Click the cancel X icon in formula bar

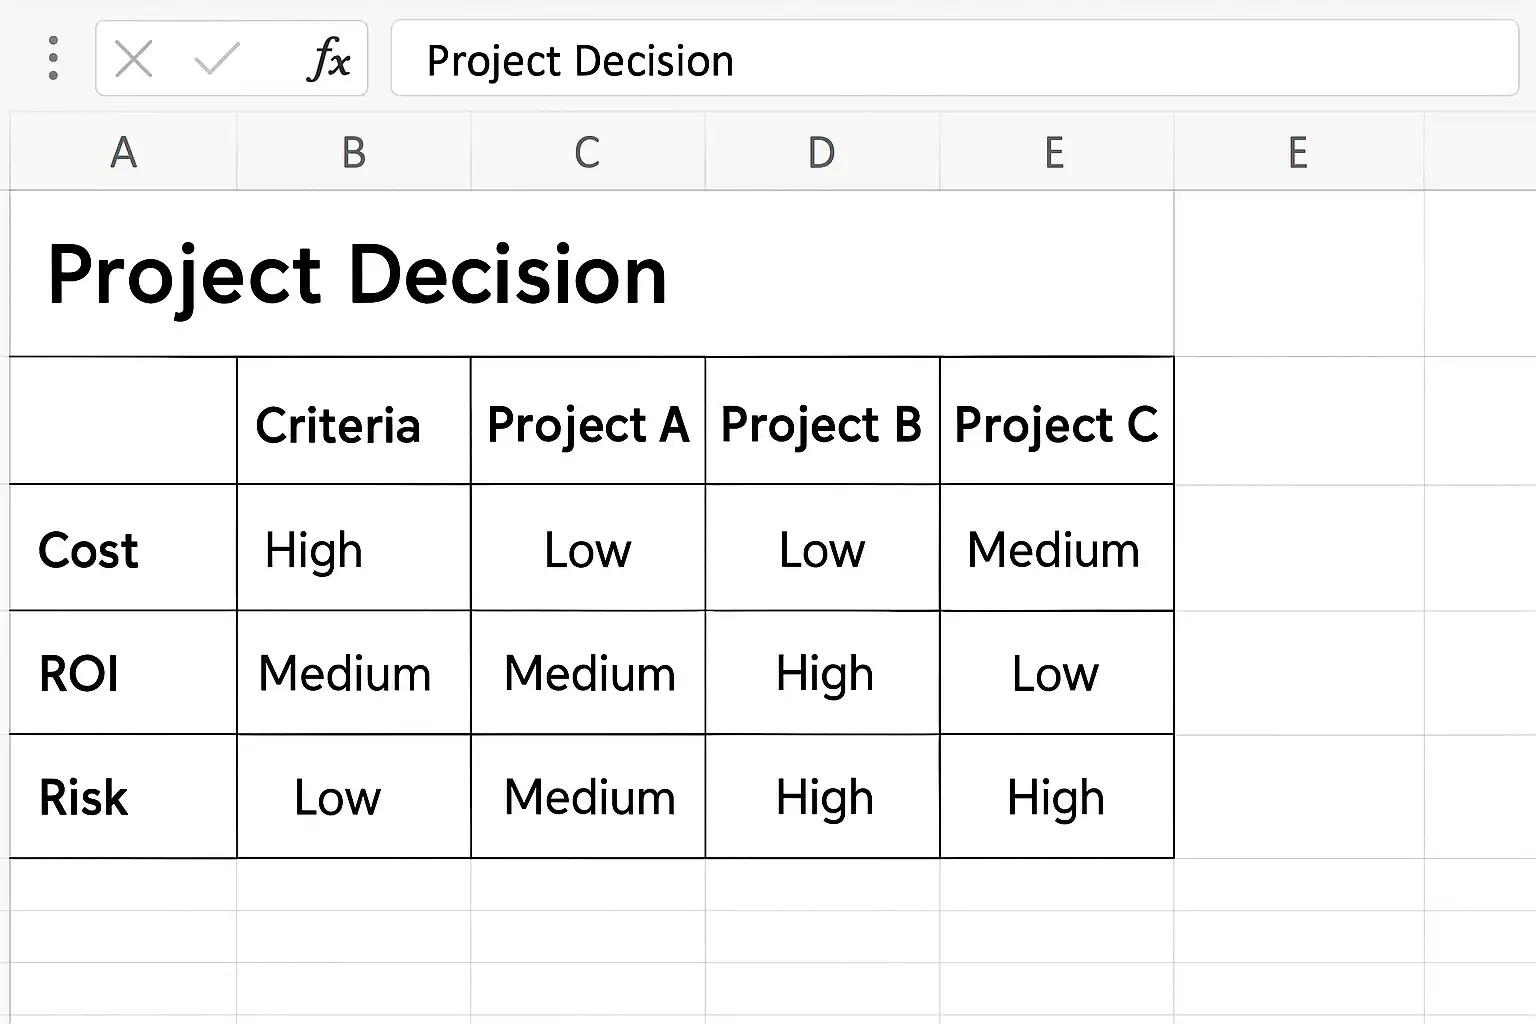pos(134,59)
